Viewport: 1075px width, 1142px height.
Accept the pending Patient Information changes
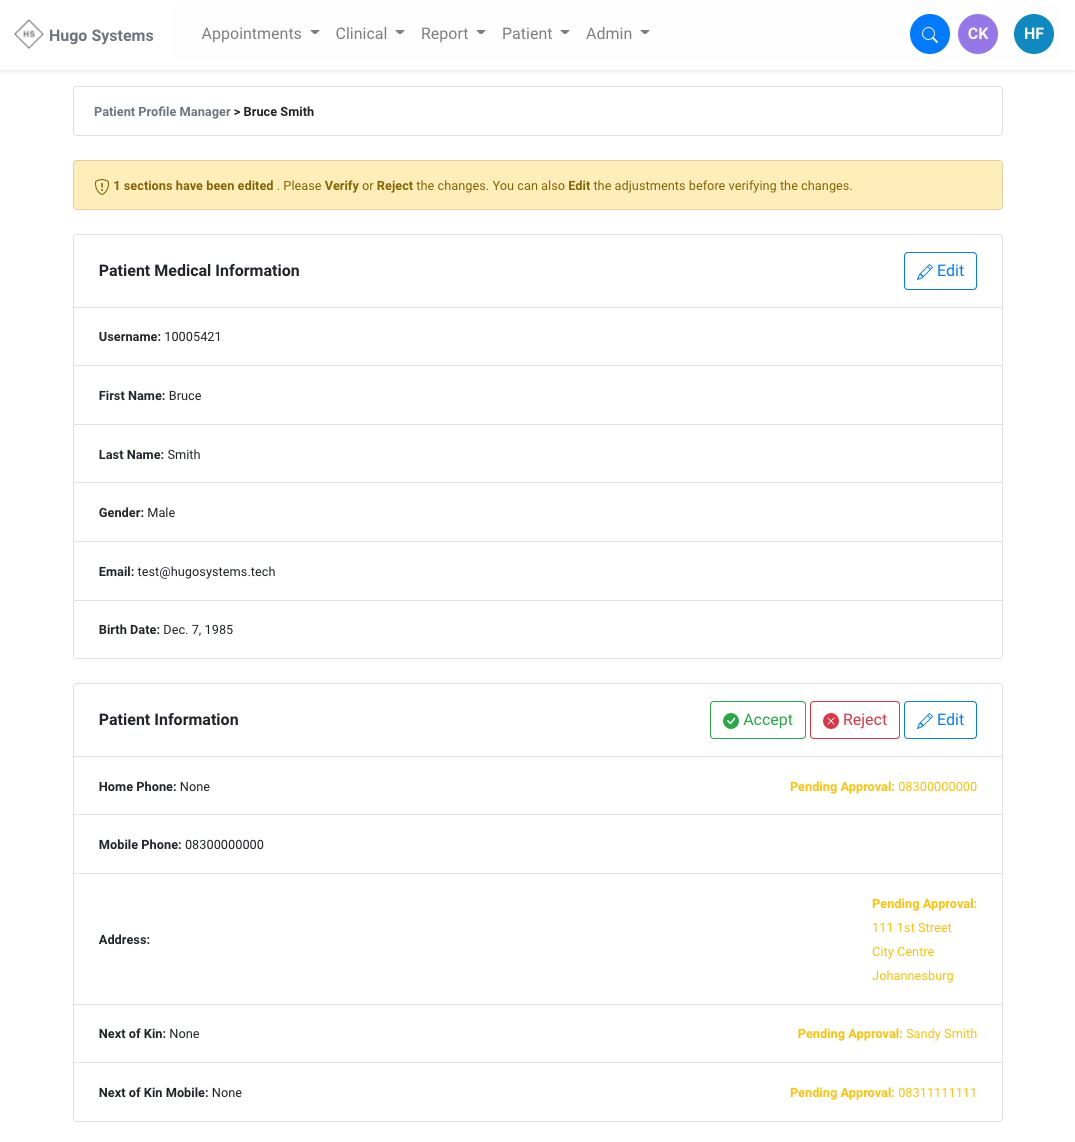[x=757, y=720]
